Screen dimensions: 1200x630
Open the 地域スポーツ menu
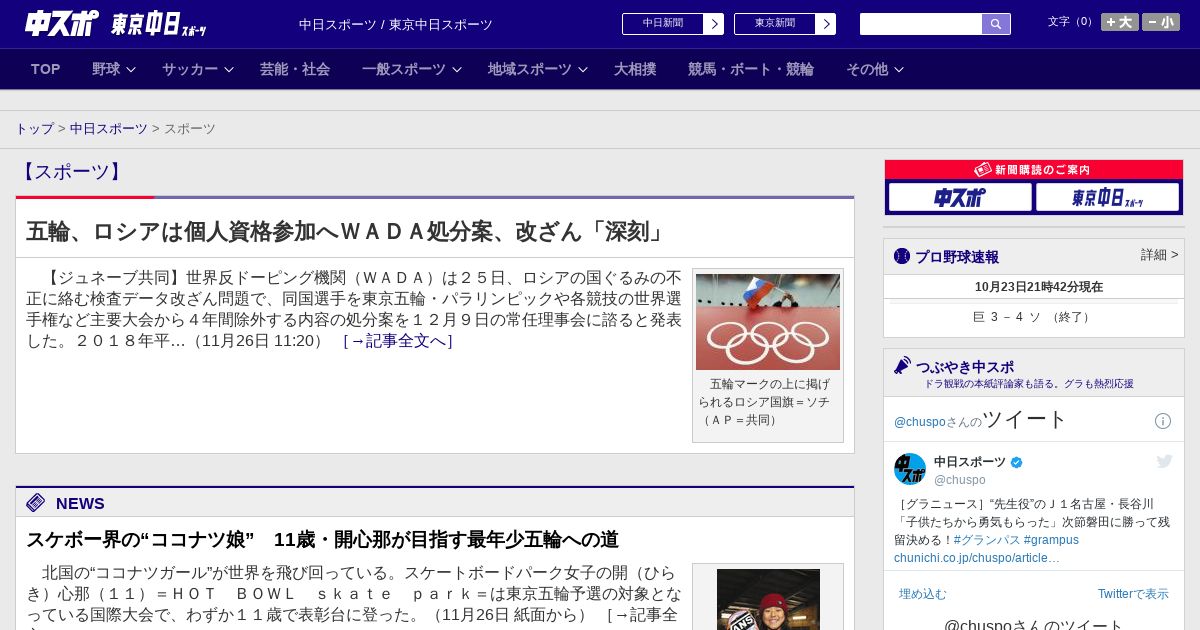530,69
